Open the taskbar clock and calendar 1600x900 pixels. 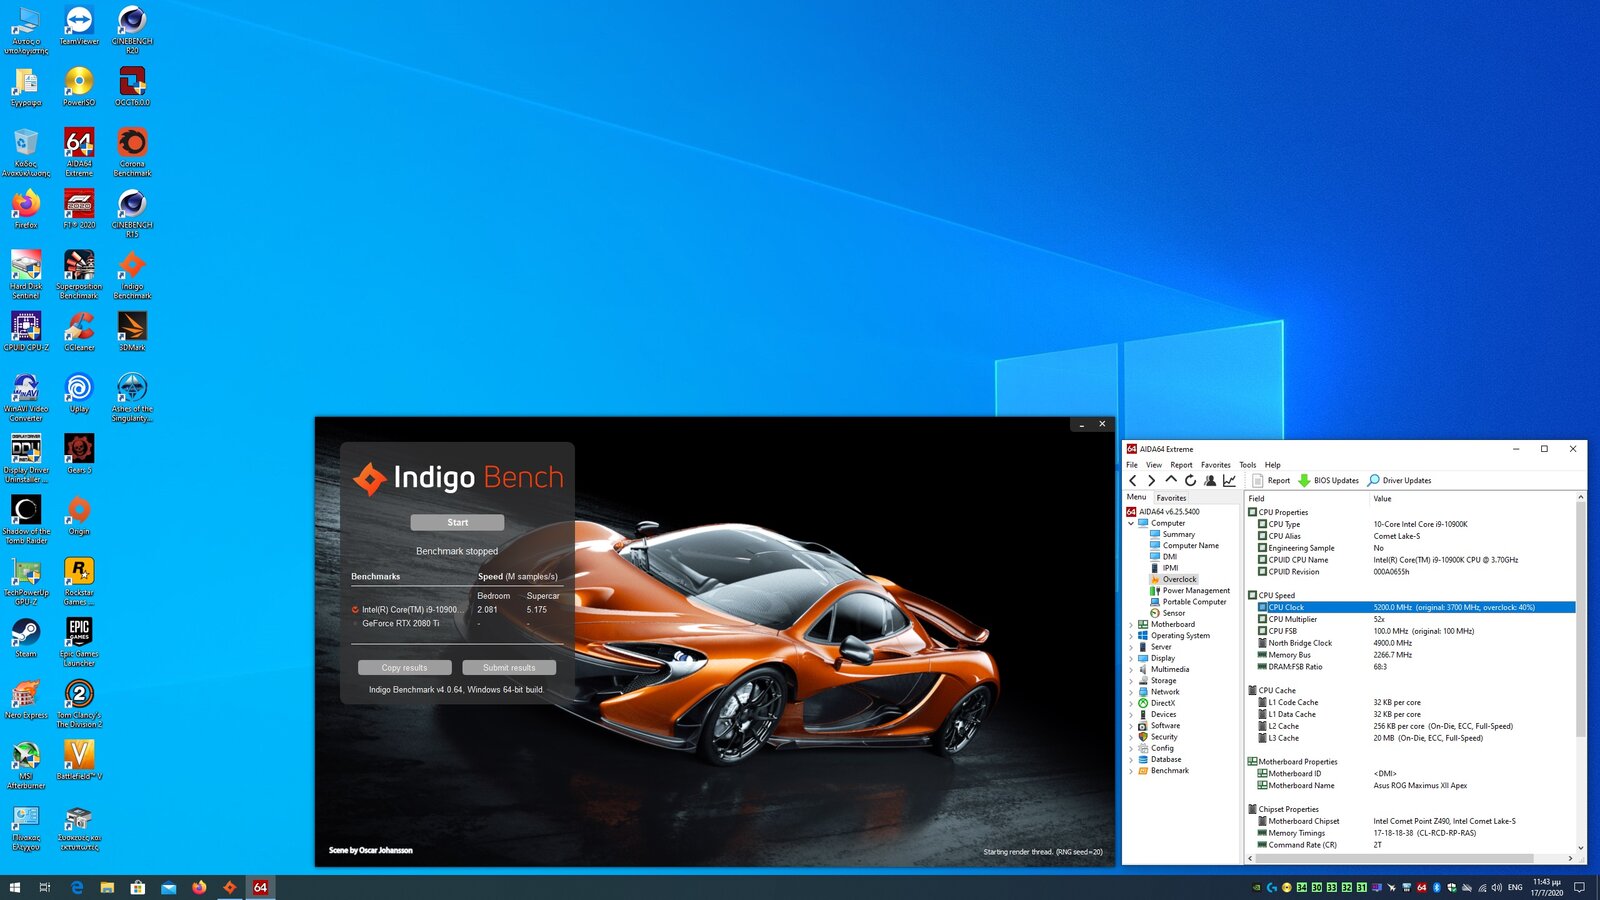pos(1547,887)
